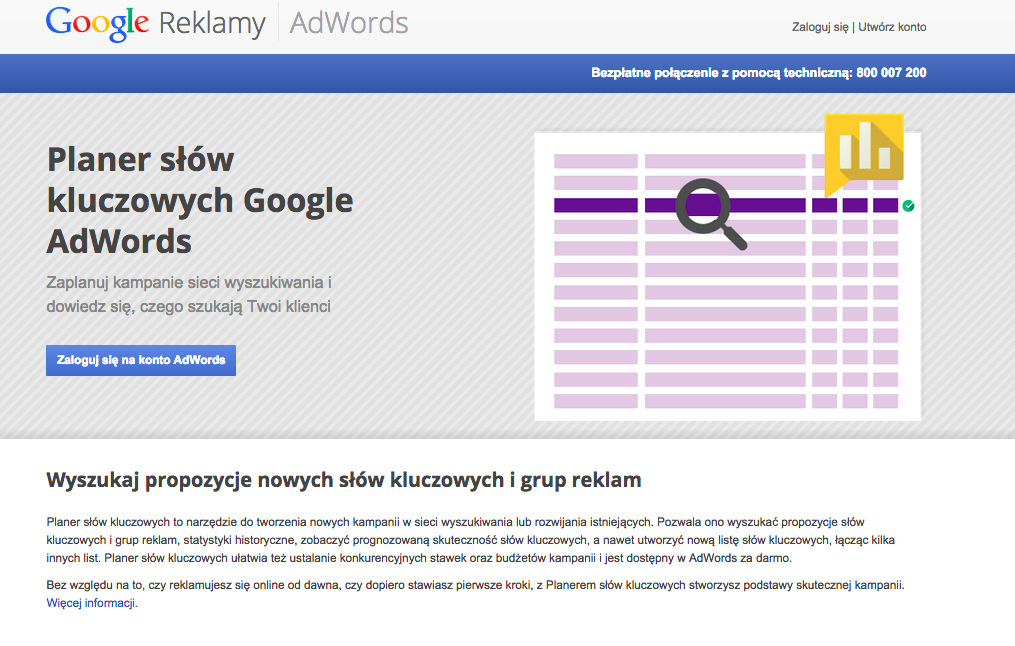Open the "Utwórz konto" link

(x=892, y=27)
